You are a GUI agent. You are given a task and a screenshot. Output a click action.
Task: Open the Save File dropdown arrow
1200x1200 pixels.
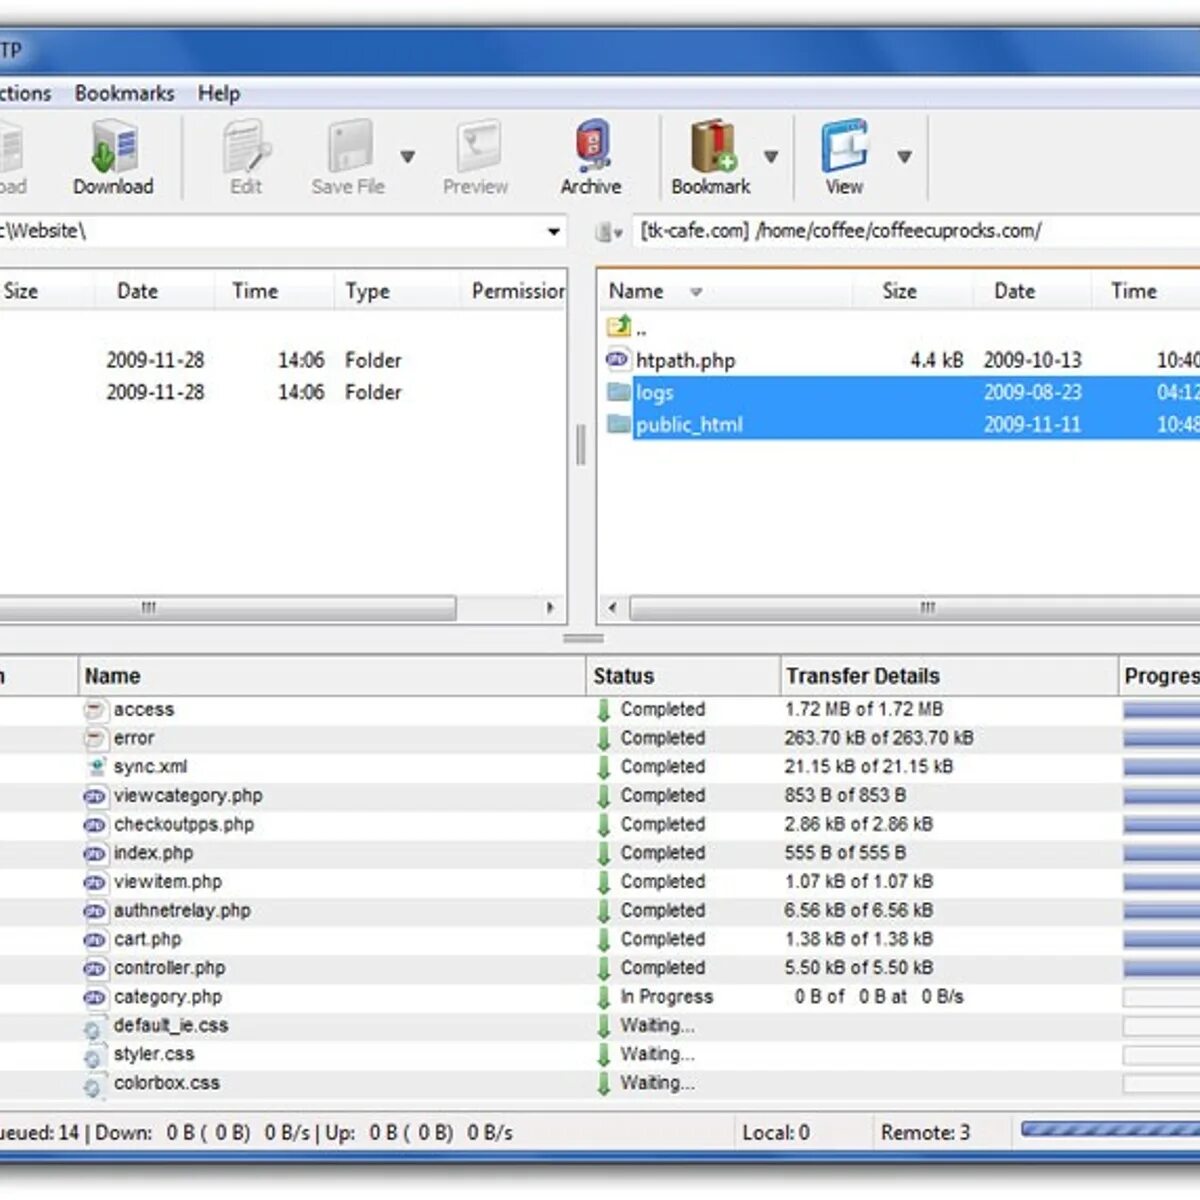[x=407, y=157]
